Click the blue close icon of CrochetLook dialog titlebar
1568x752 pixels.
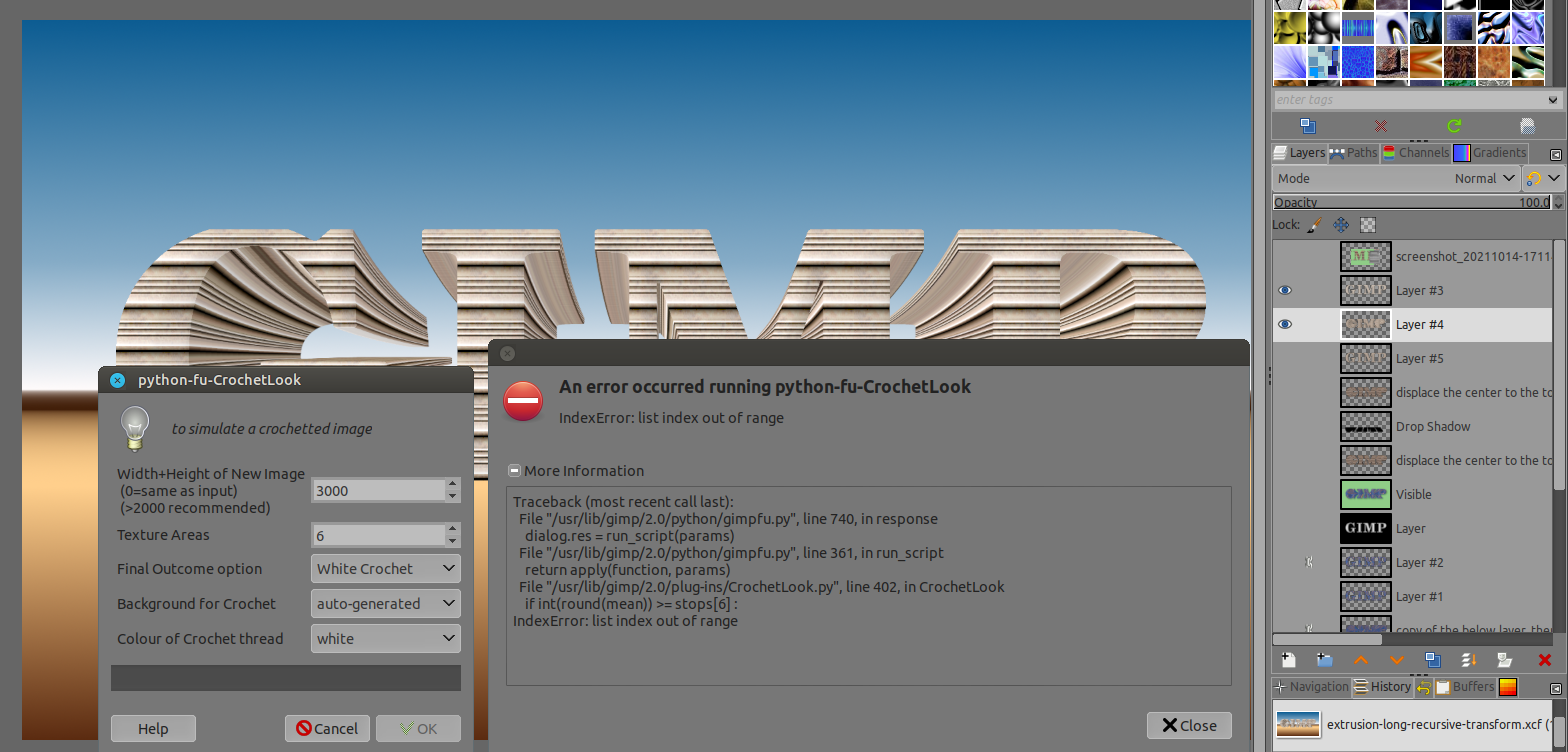(117, 380)
